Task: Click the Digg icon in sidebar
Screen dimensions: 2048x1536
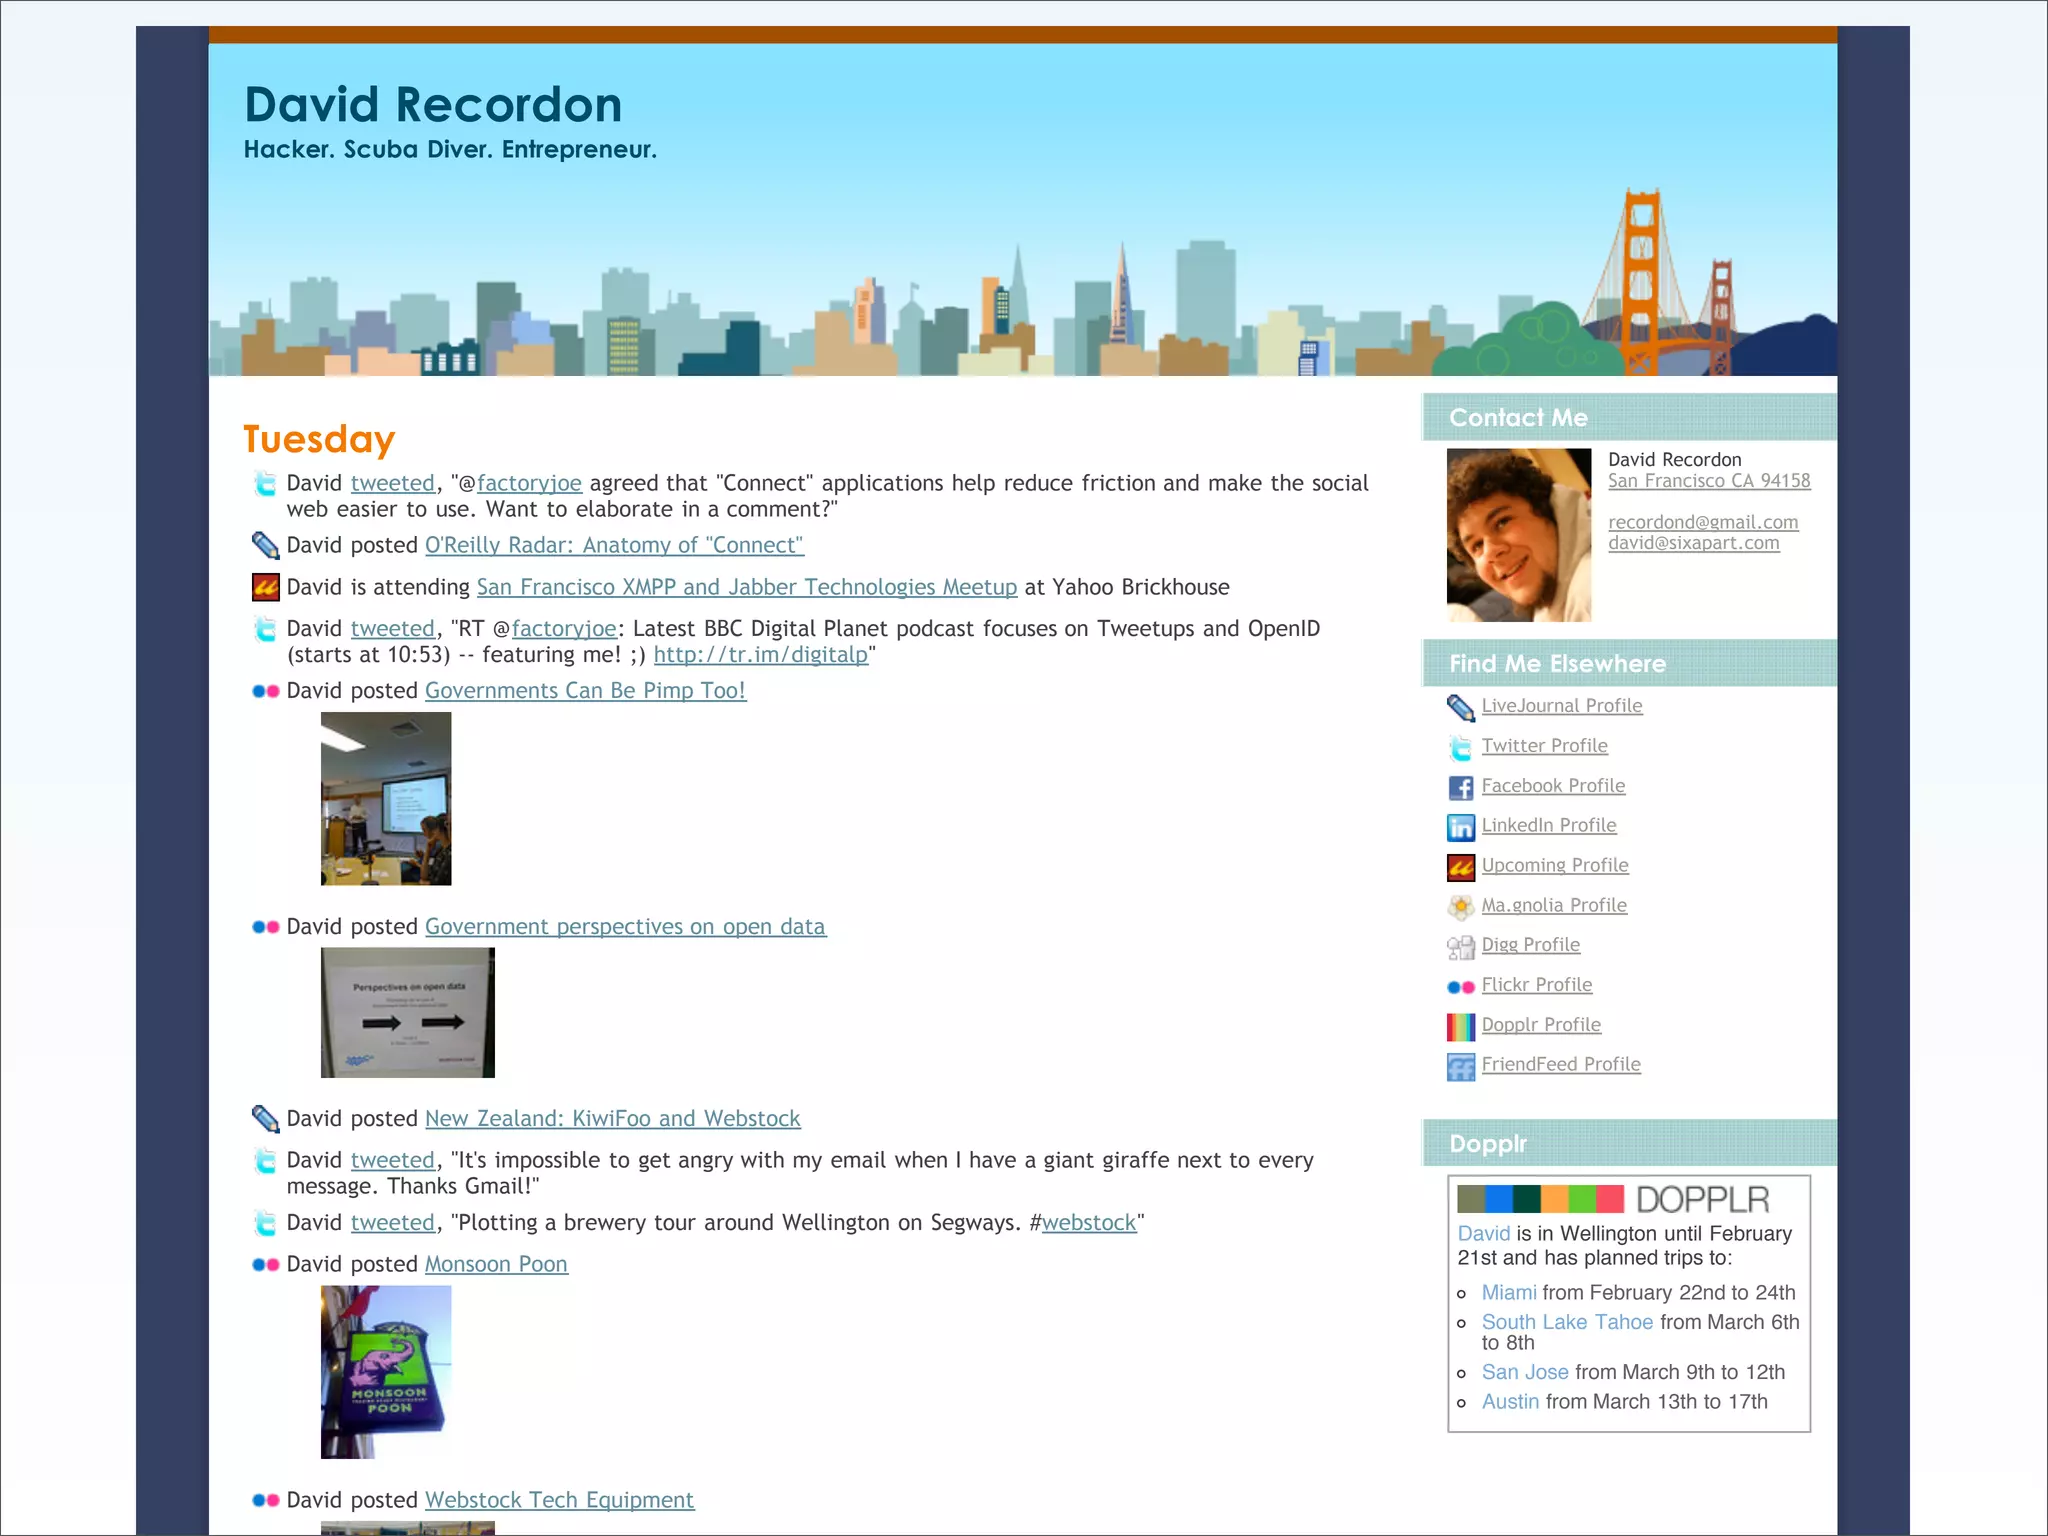Action: pyautogui.click(x=1460, y=946)
